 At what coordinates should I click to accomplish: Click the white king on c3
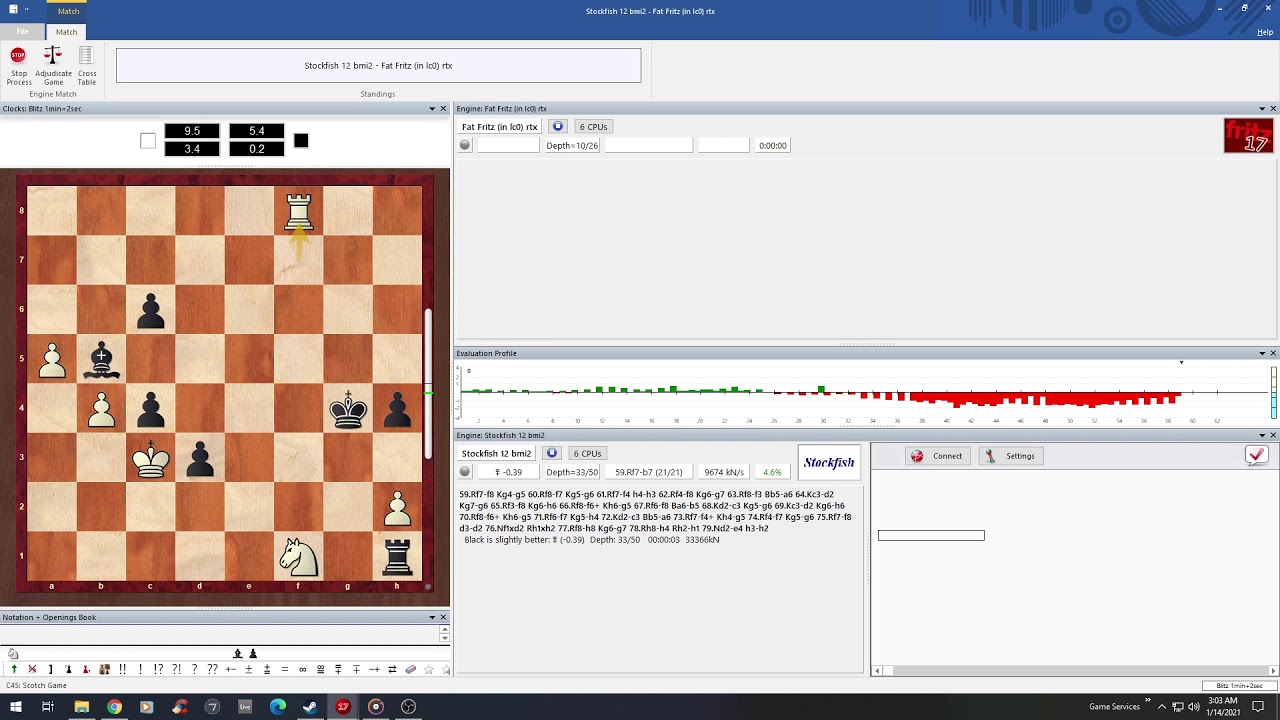click(150, 459)
